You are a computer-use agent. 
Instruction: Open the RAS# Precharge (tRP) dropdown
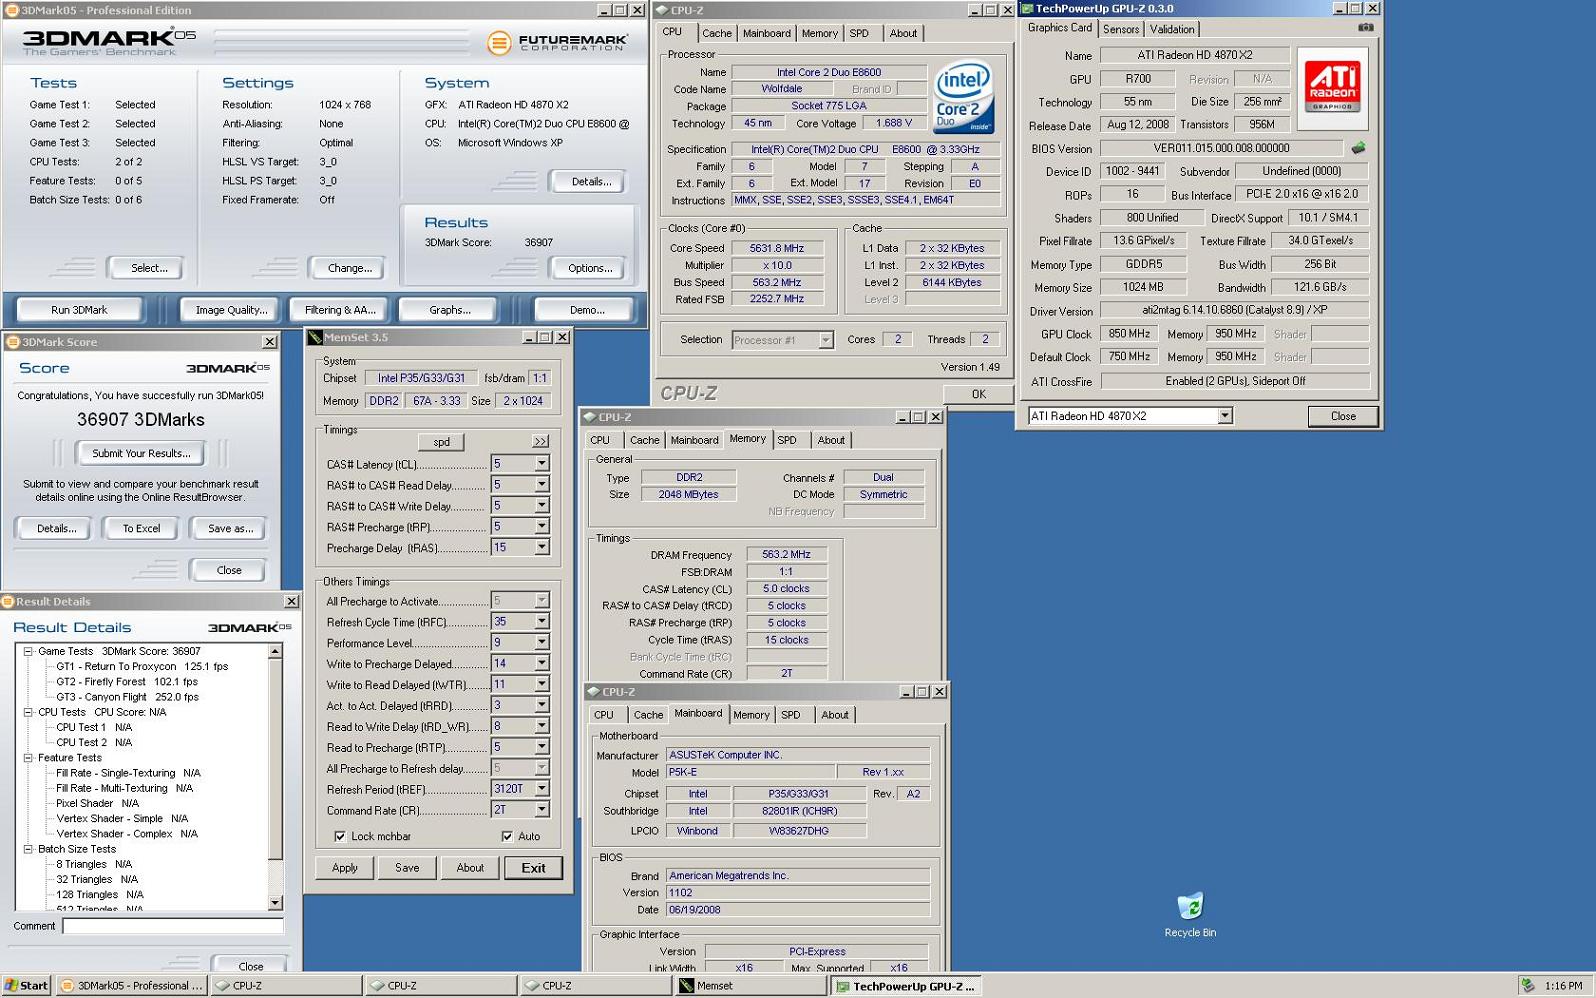pyautogui.click(x=541, y=527)
